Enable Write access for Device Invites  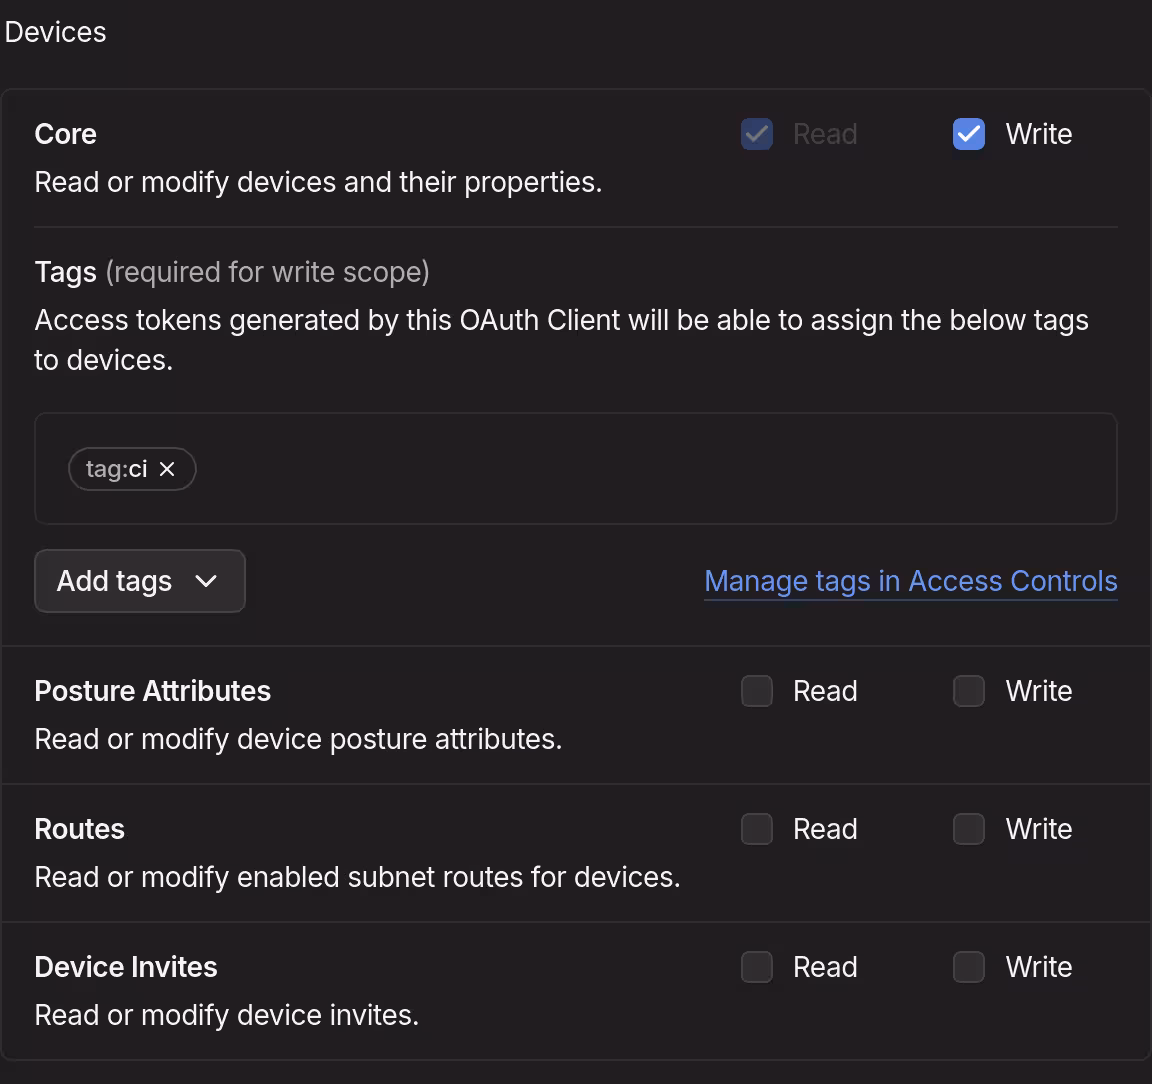[x=968, y=966]
